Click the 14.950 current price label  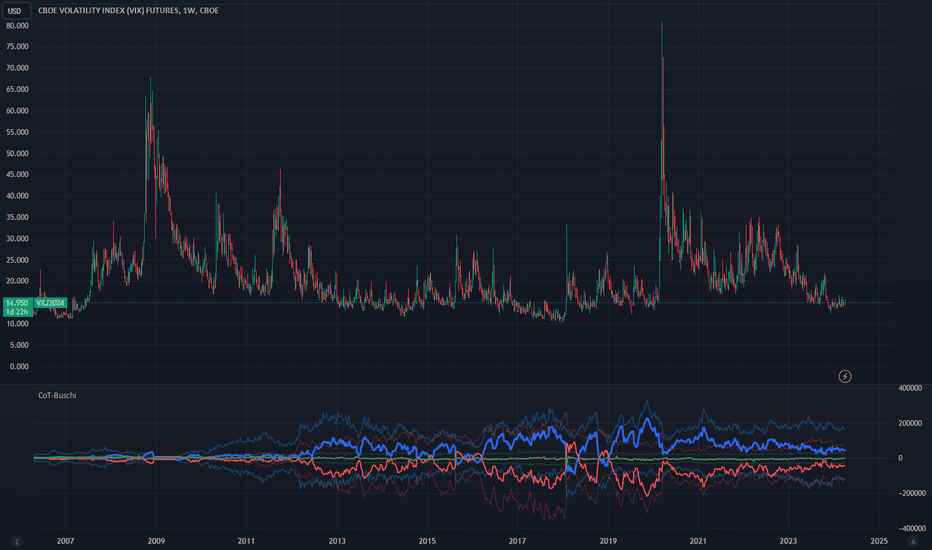[x=17, y=303]
